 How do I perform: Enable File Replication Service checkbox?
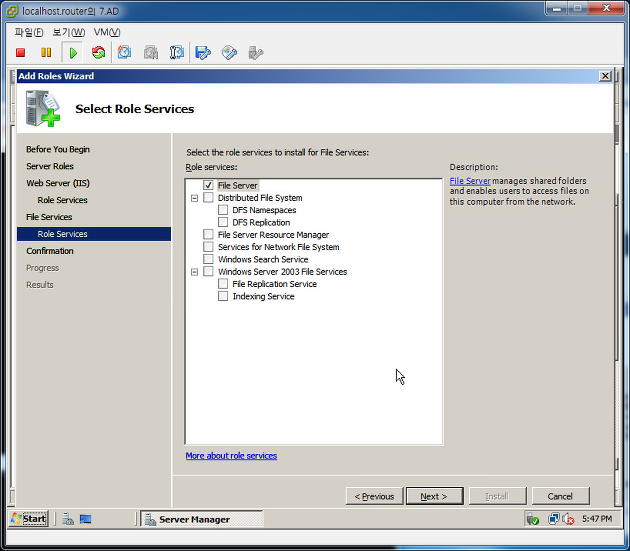pos(223,284)
